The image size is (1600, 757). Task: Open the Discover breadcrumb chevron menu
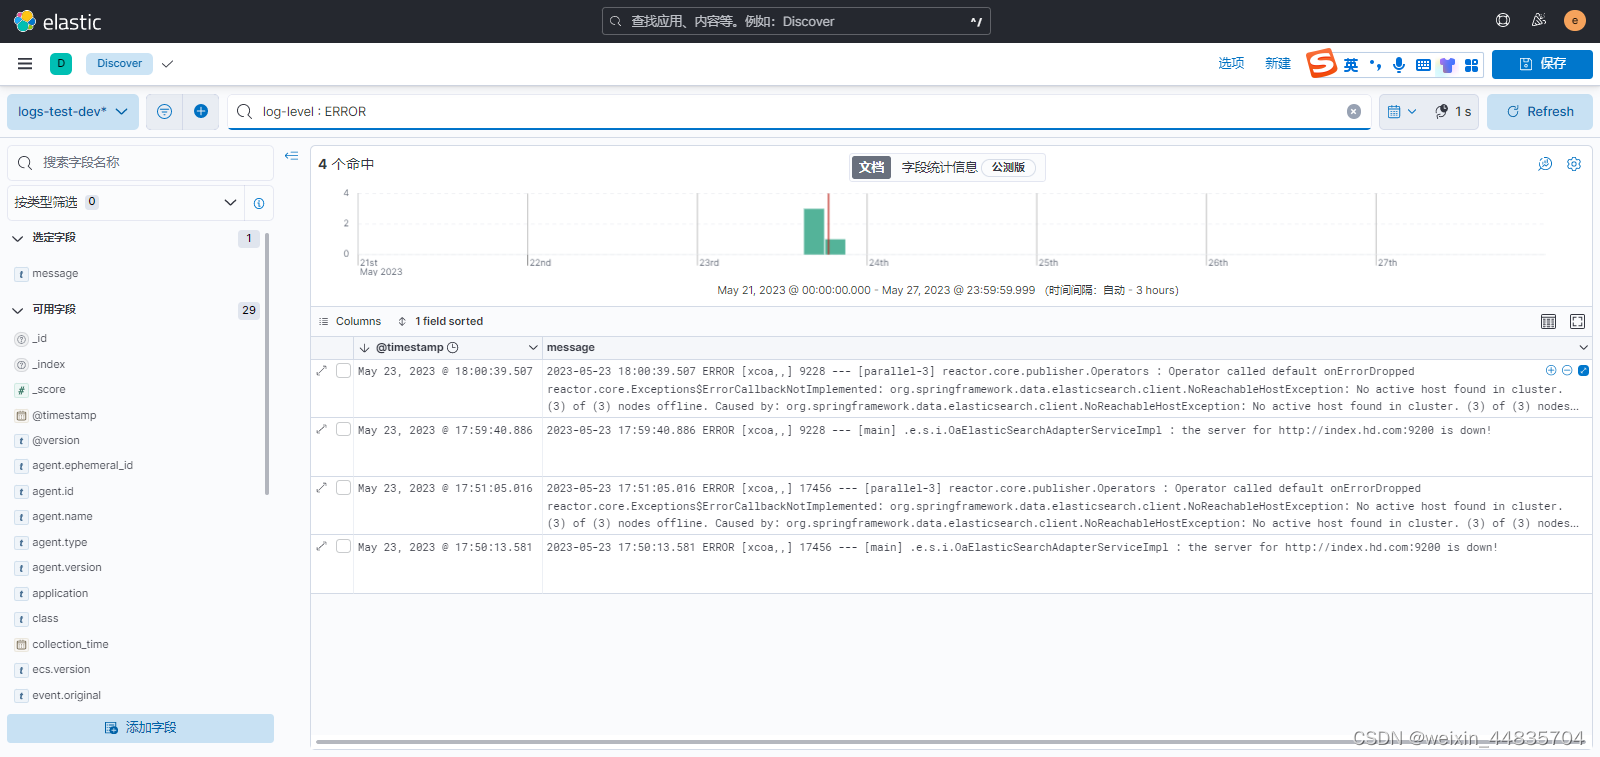click(x=167, y=63)
